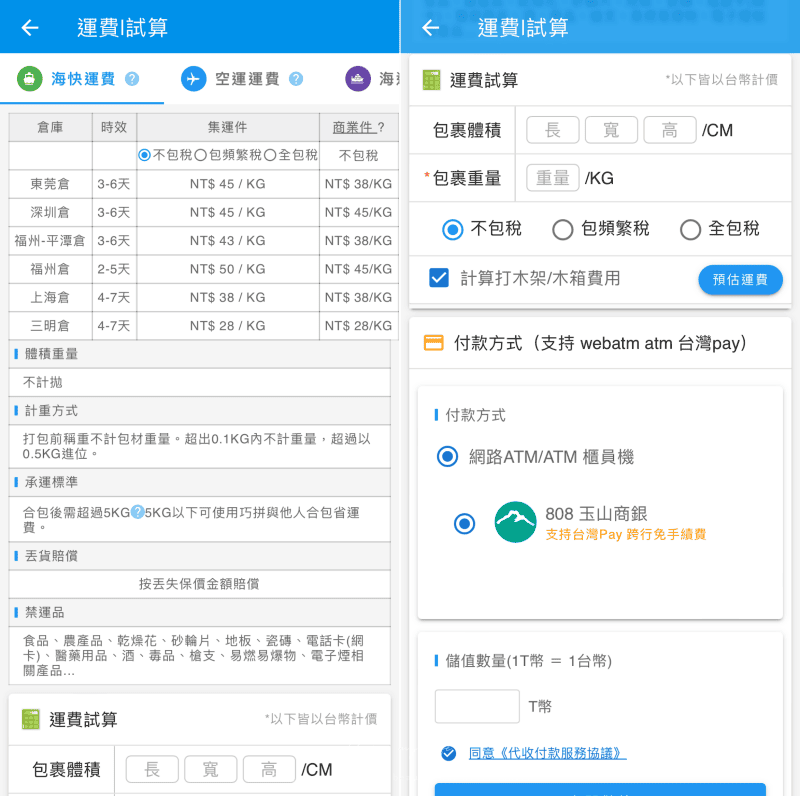This screenshot has height=796, width=800.
Task: Click 寬 width field in right panel
Action: point(611,130)
